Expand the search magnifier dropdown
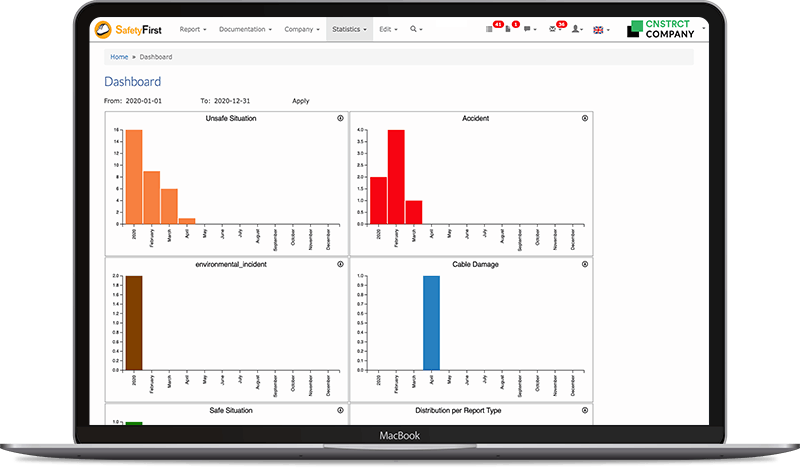The width and height of the screenshot is (800, 469). click(416, 29)
